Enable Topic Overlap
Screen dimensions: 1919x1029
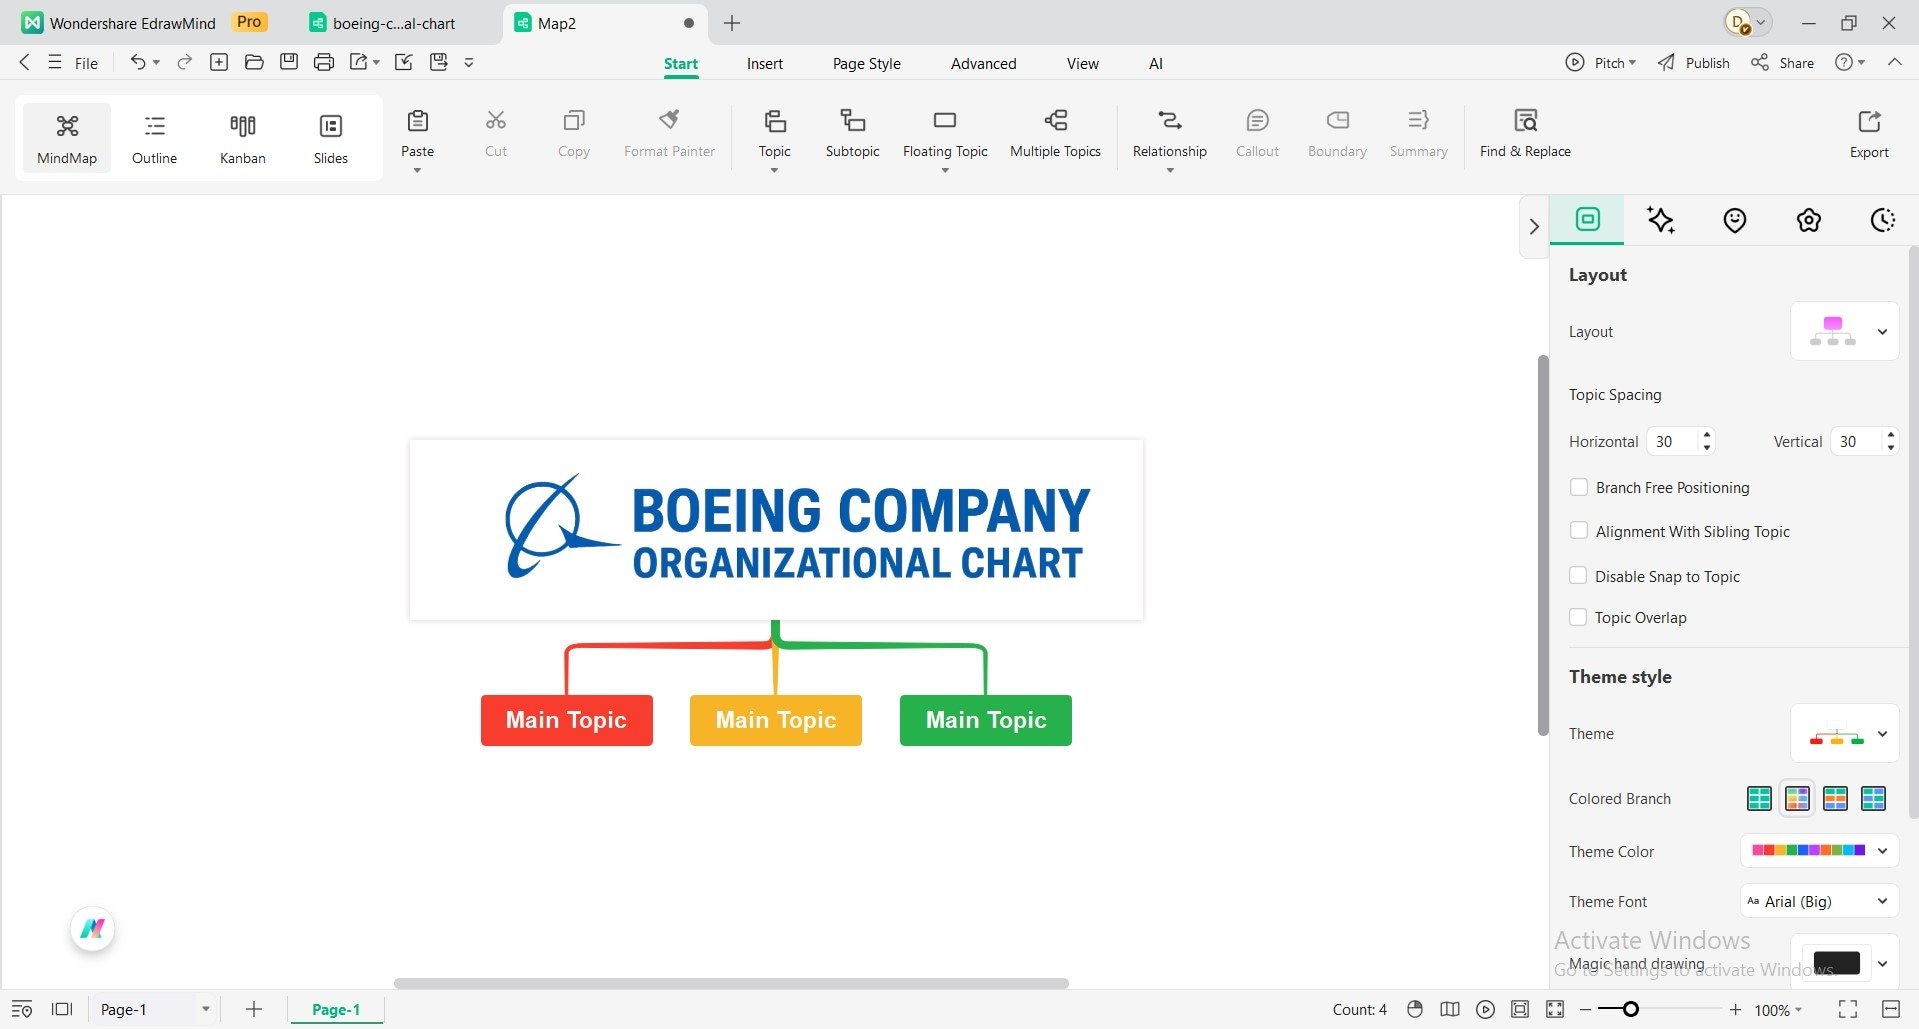point(1579,617)
